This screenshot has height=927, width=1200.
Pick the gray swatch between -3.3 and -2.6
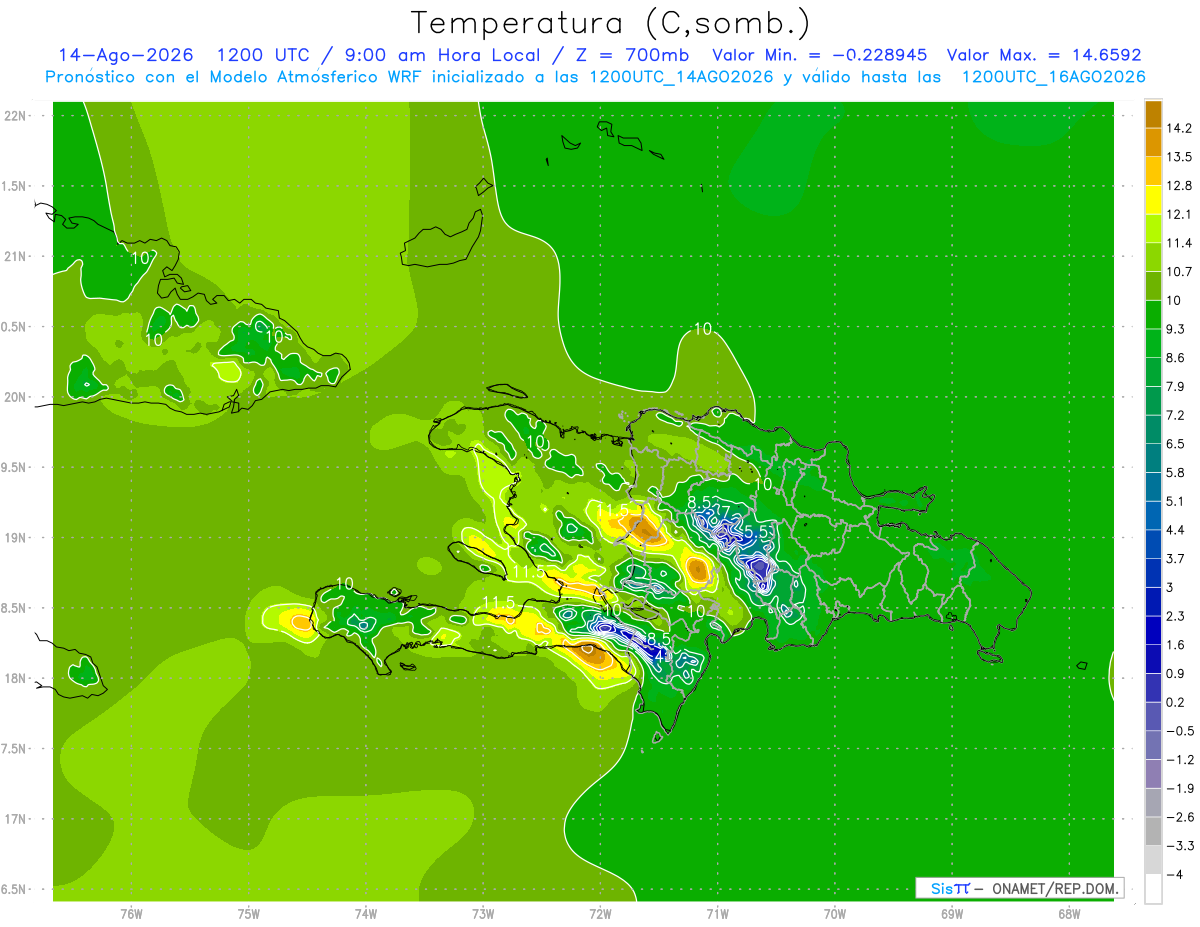[x=1153, y=831]
